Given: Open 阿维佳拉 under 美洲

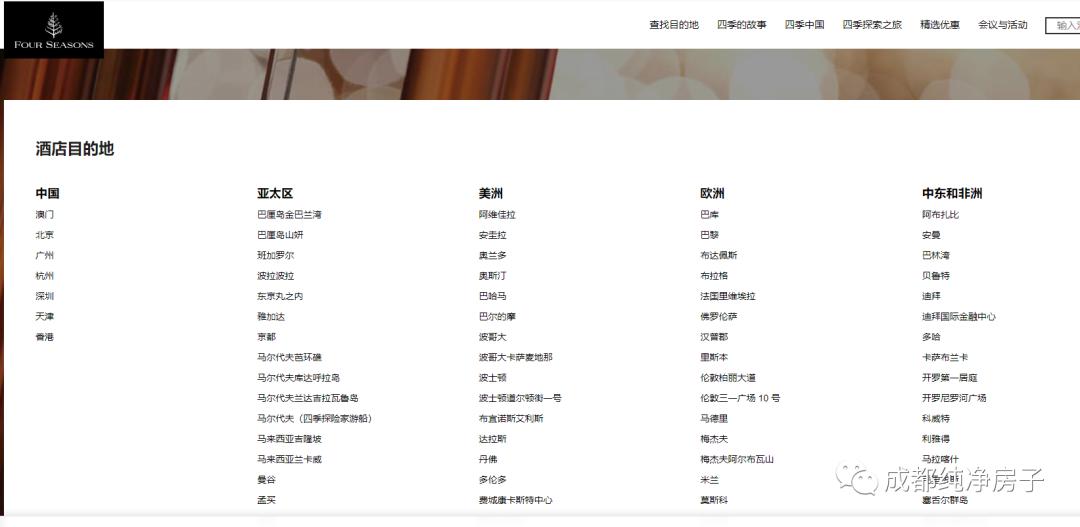Looking at the screenshot, I should click(497, 215).
